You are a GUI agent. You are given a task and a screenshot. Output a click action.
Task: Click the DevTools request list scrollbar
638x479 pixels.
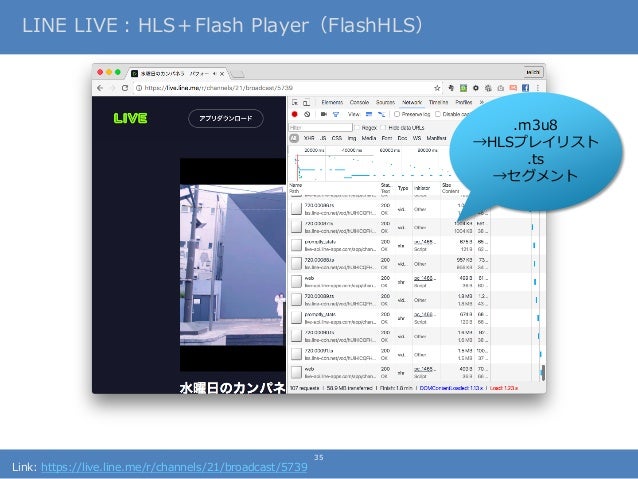point(543,372)
